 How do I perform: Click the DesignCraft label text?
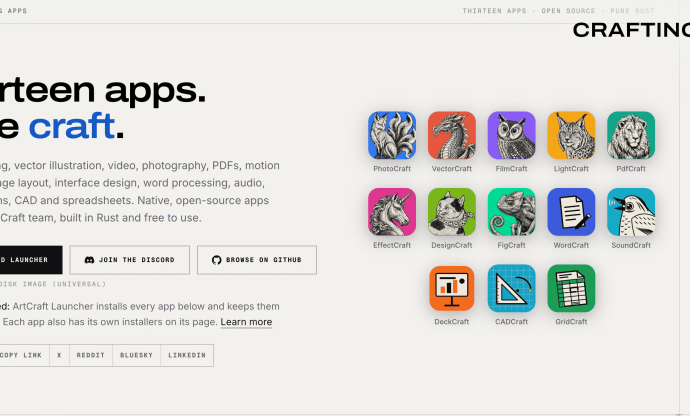click(x=452, y=245)
